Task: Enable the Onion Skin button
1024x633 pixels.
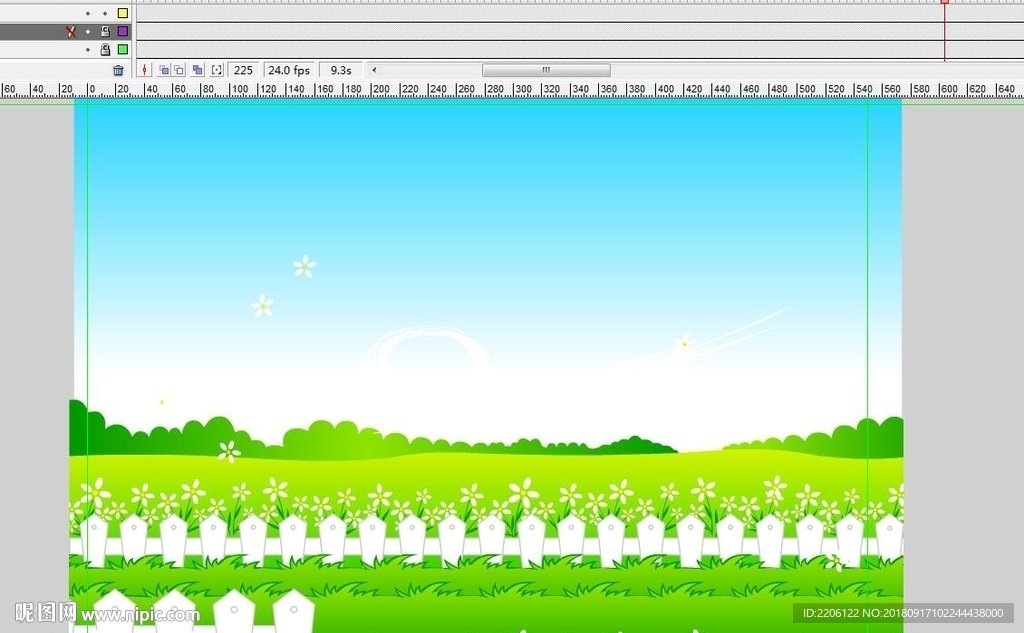Action: point(164,70)
